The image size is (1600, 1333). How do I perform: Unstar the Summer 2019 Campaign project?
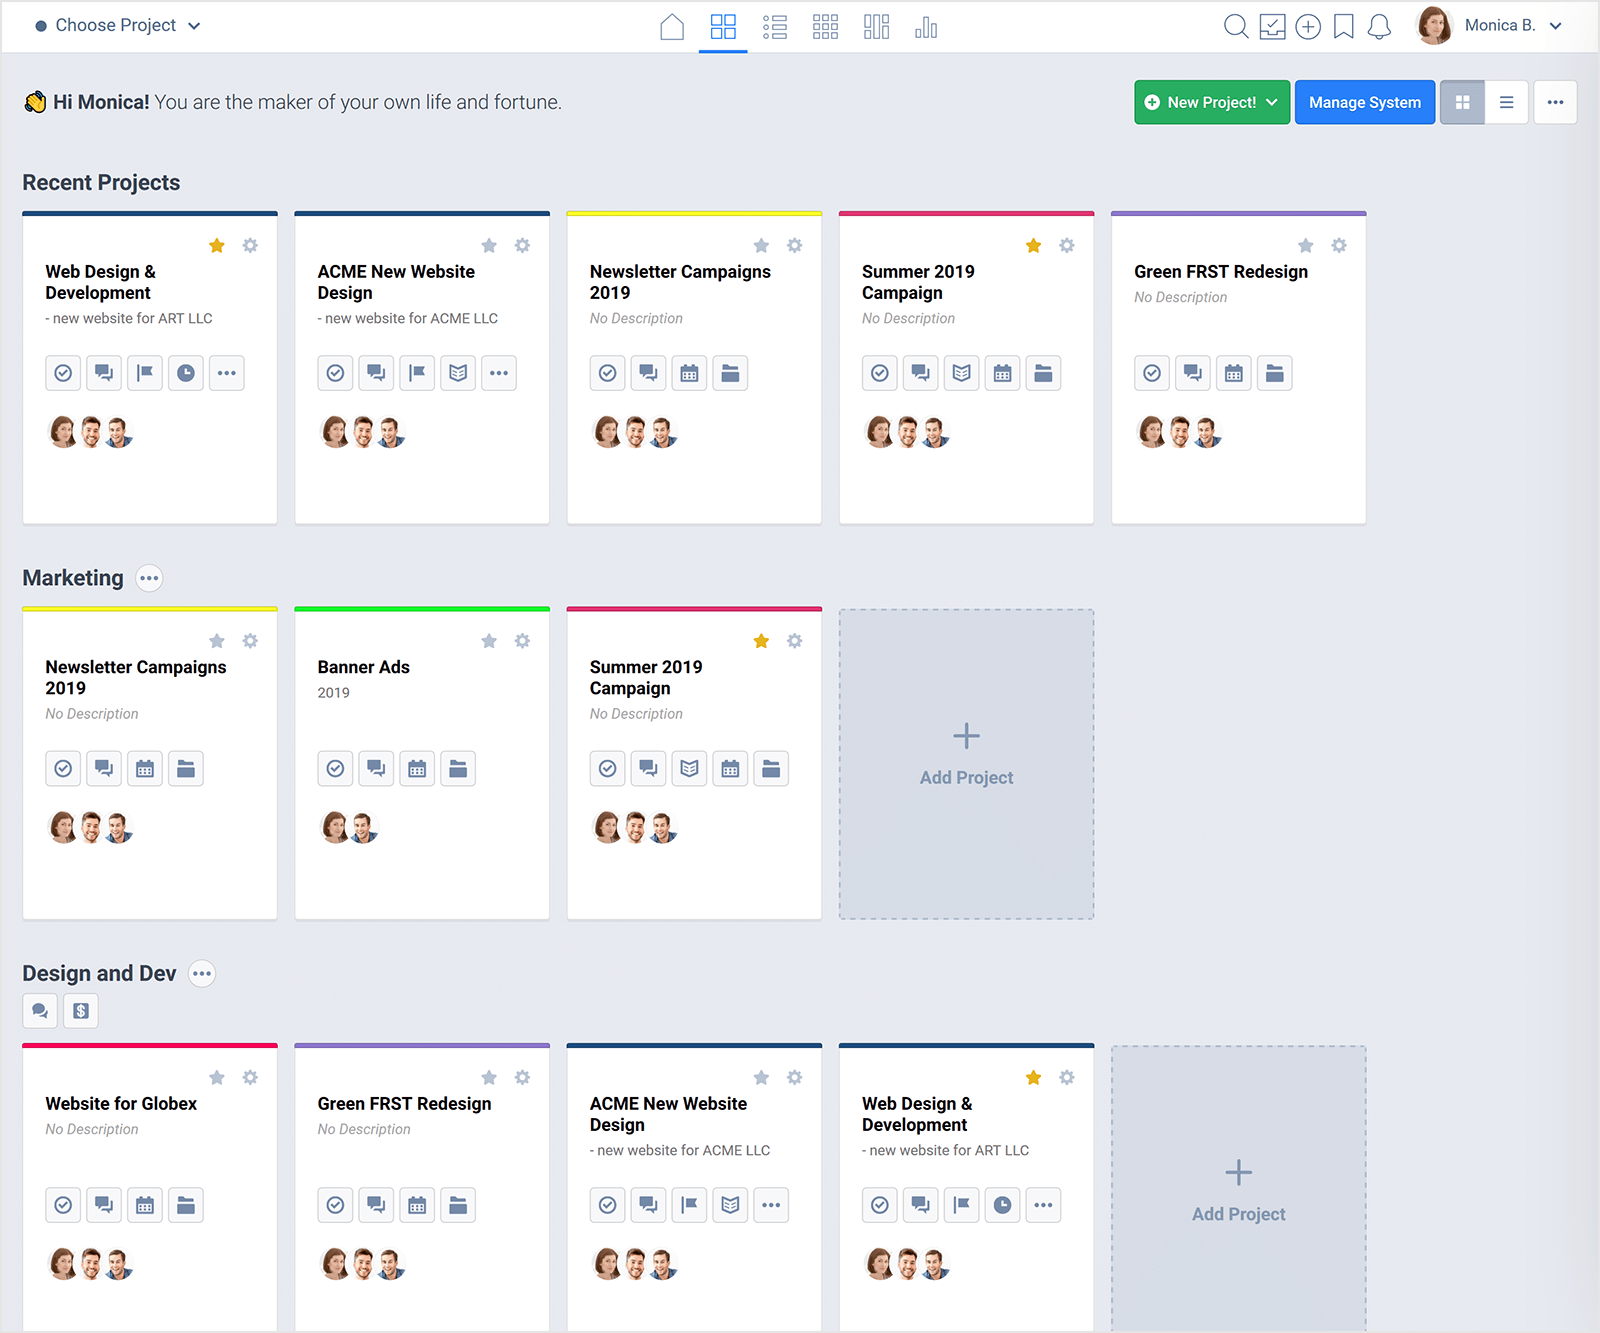point(1033,245)
